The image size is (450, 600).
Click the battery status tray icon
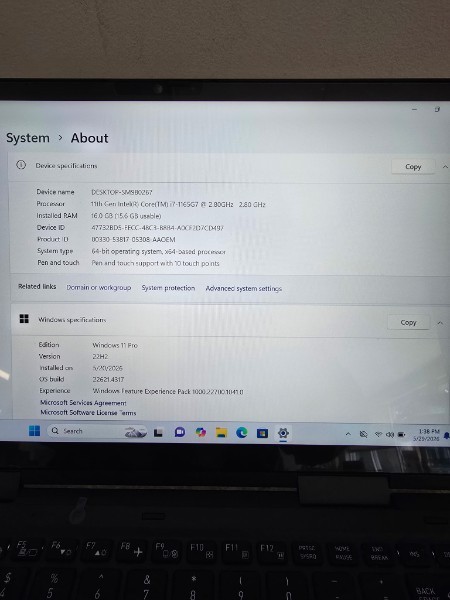[x=401, y=434]
